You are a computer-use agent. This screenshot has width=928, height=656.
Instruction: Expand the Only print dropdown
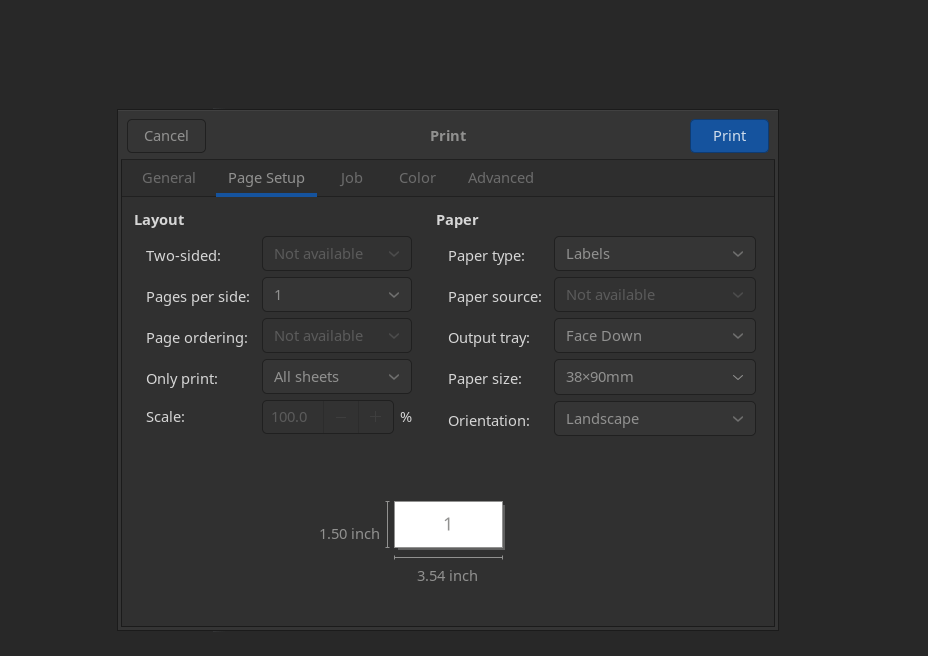pyautogui.click(x=336, y=377)
